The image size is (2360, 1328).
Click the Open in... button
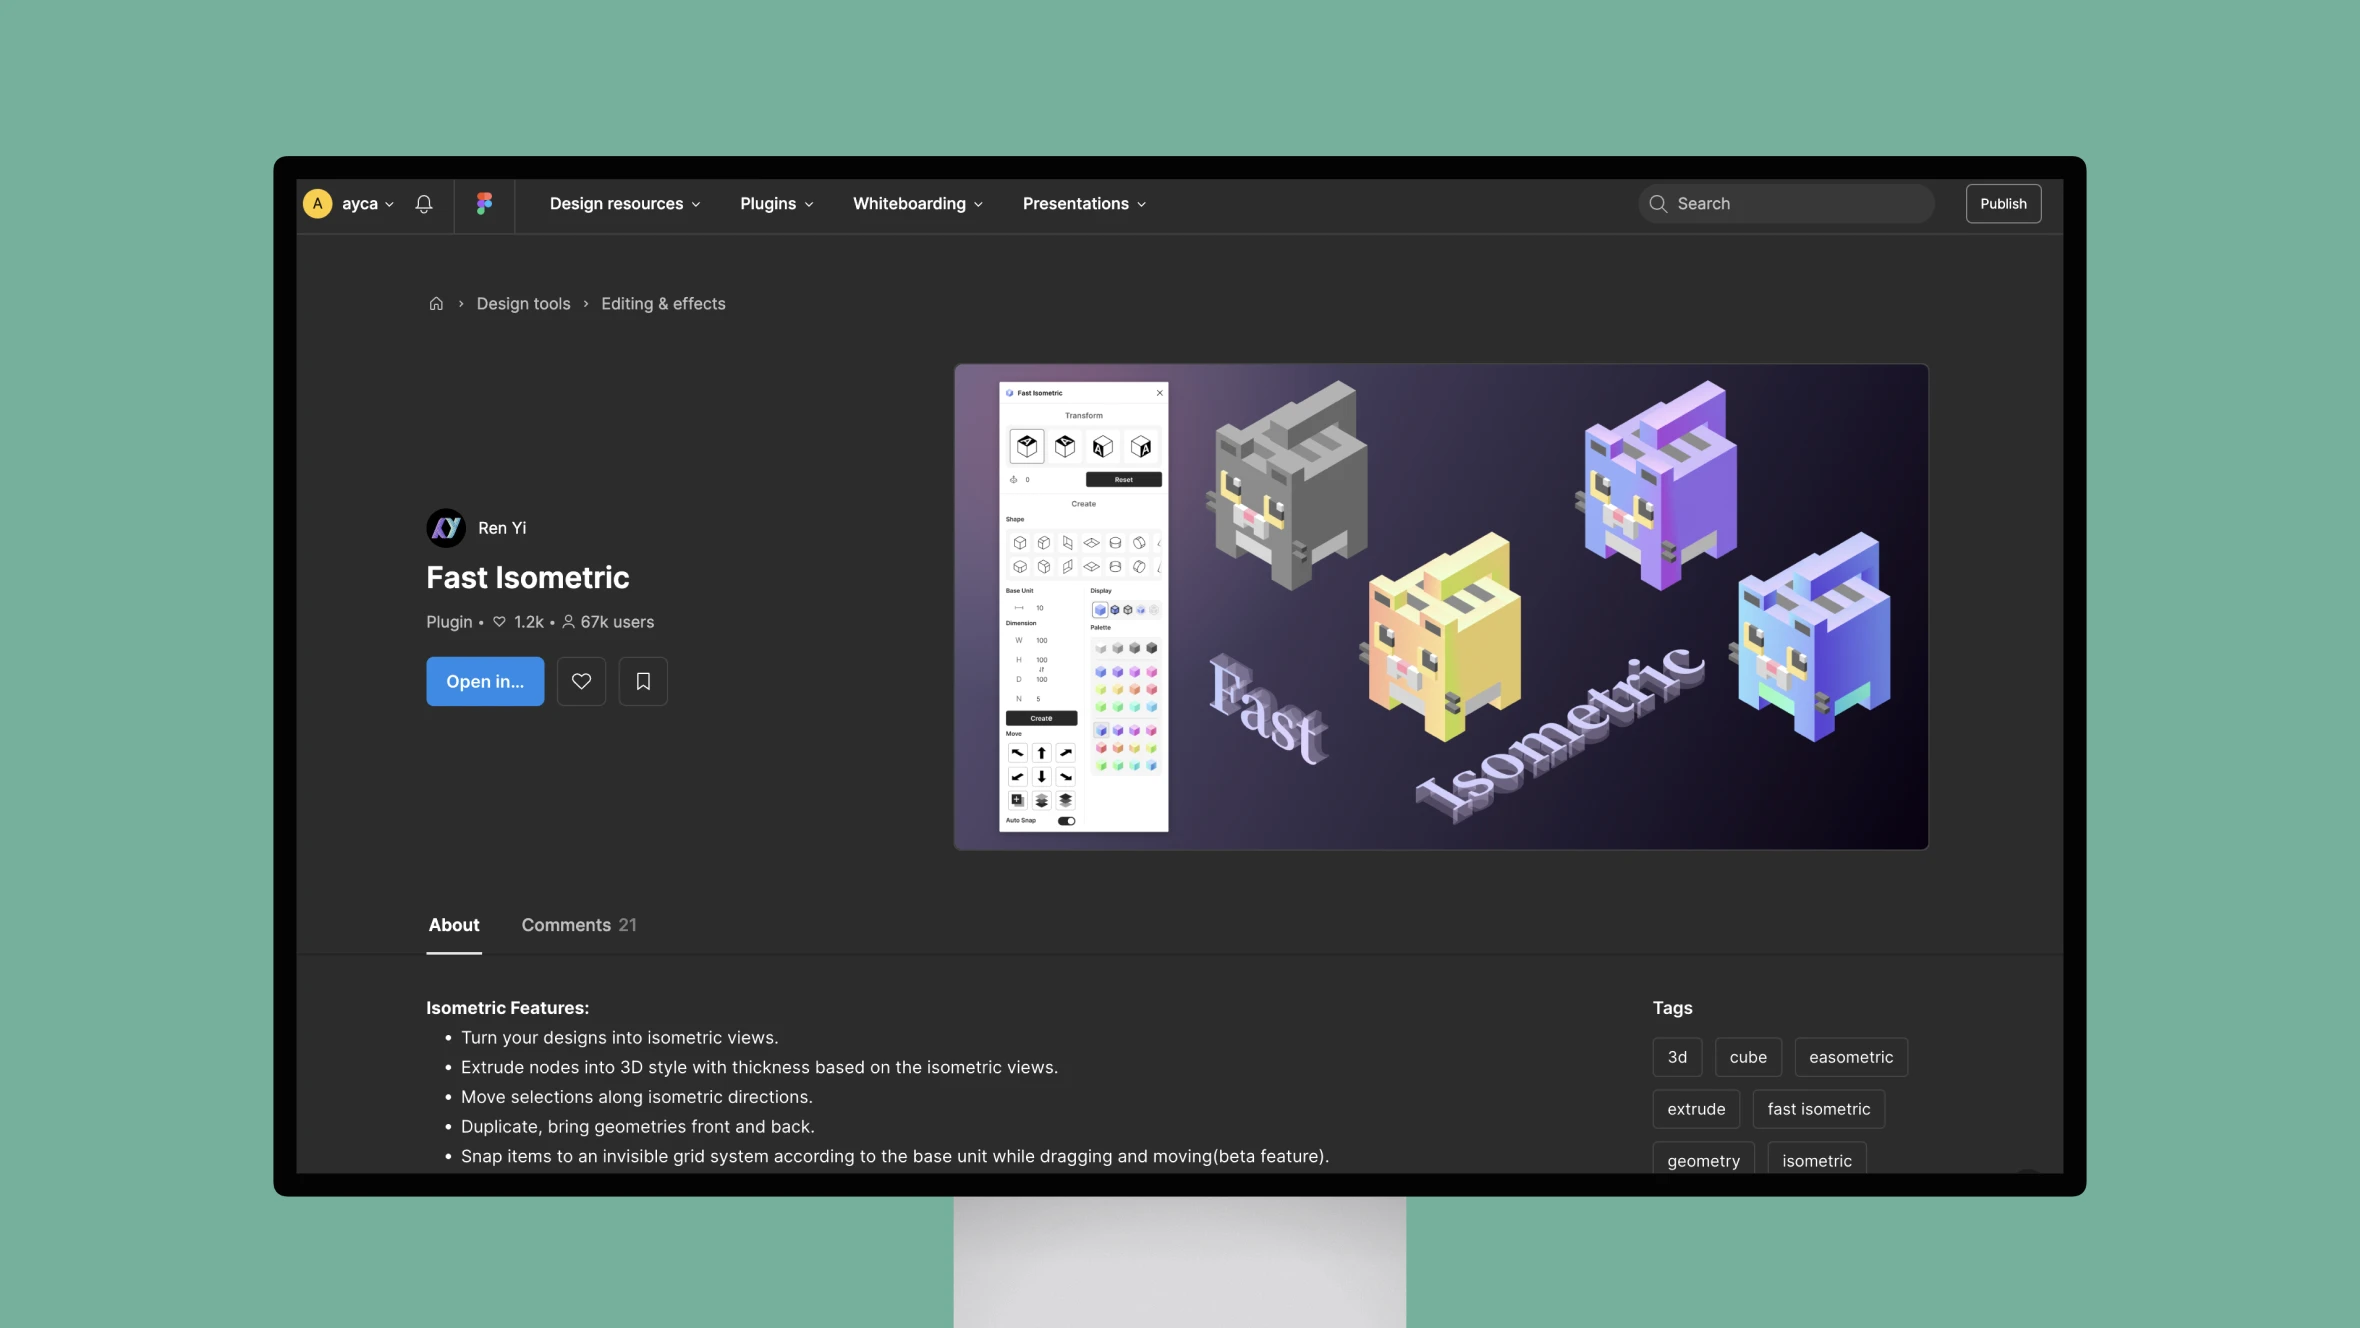coord(485,681)
